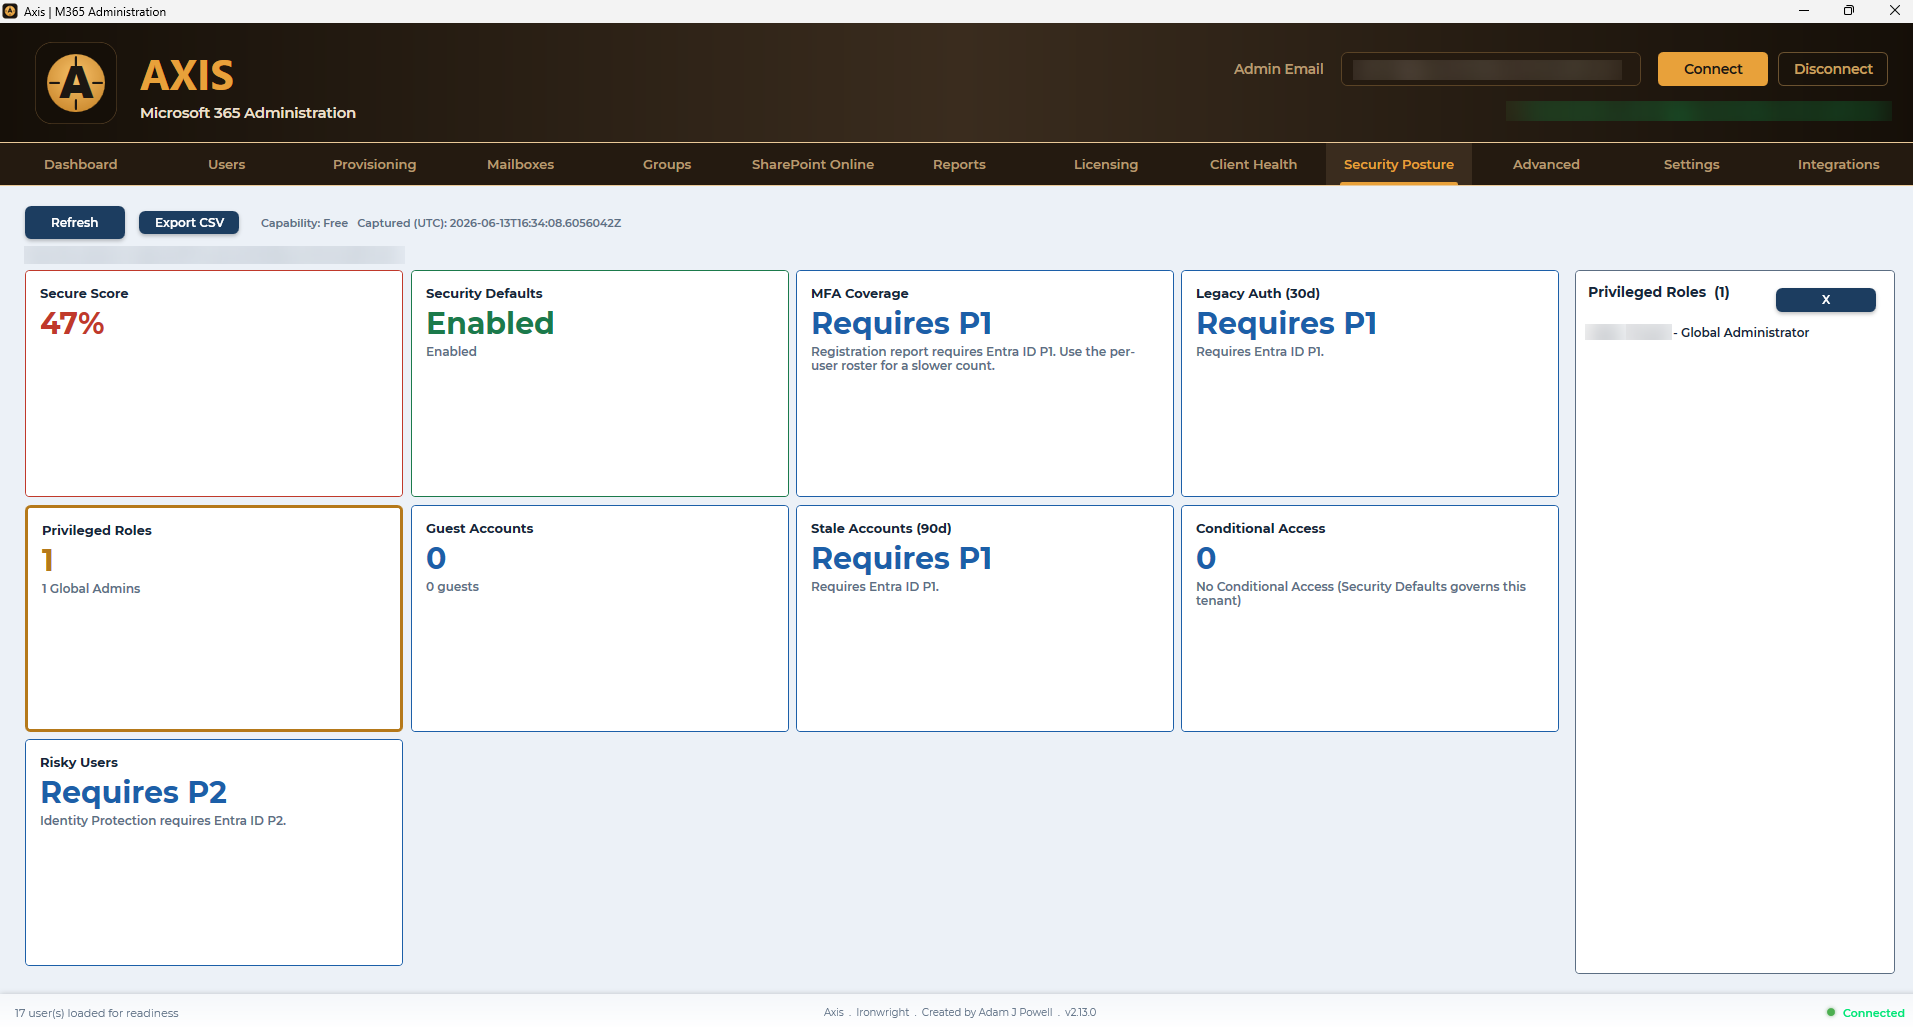The height and width of the screenshot is (1027, 1913).
Task: Go to the Mailboxes tab
Action: coord(520,164)
